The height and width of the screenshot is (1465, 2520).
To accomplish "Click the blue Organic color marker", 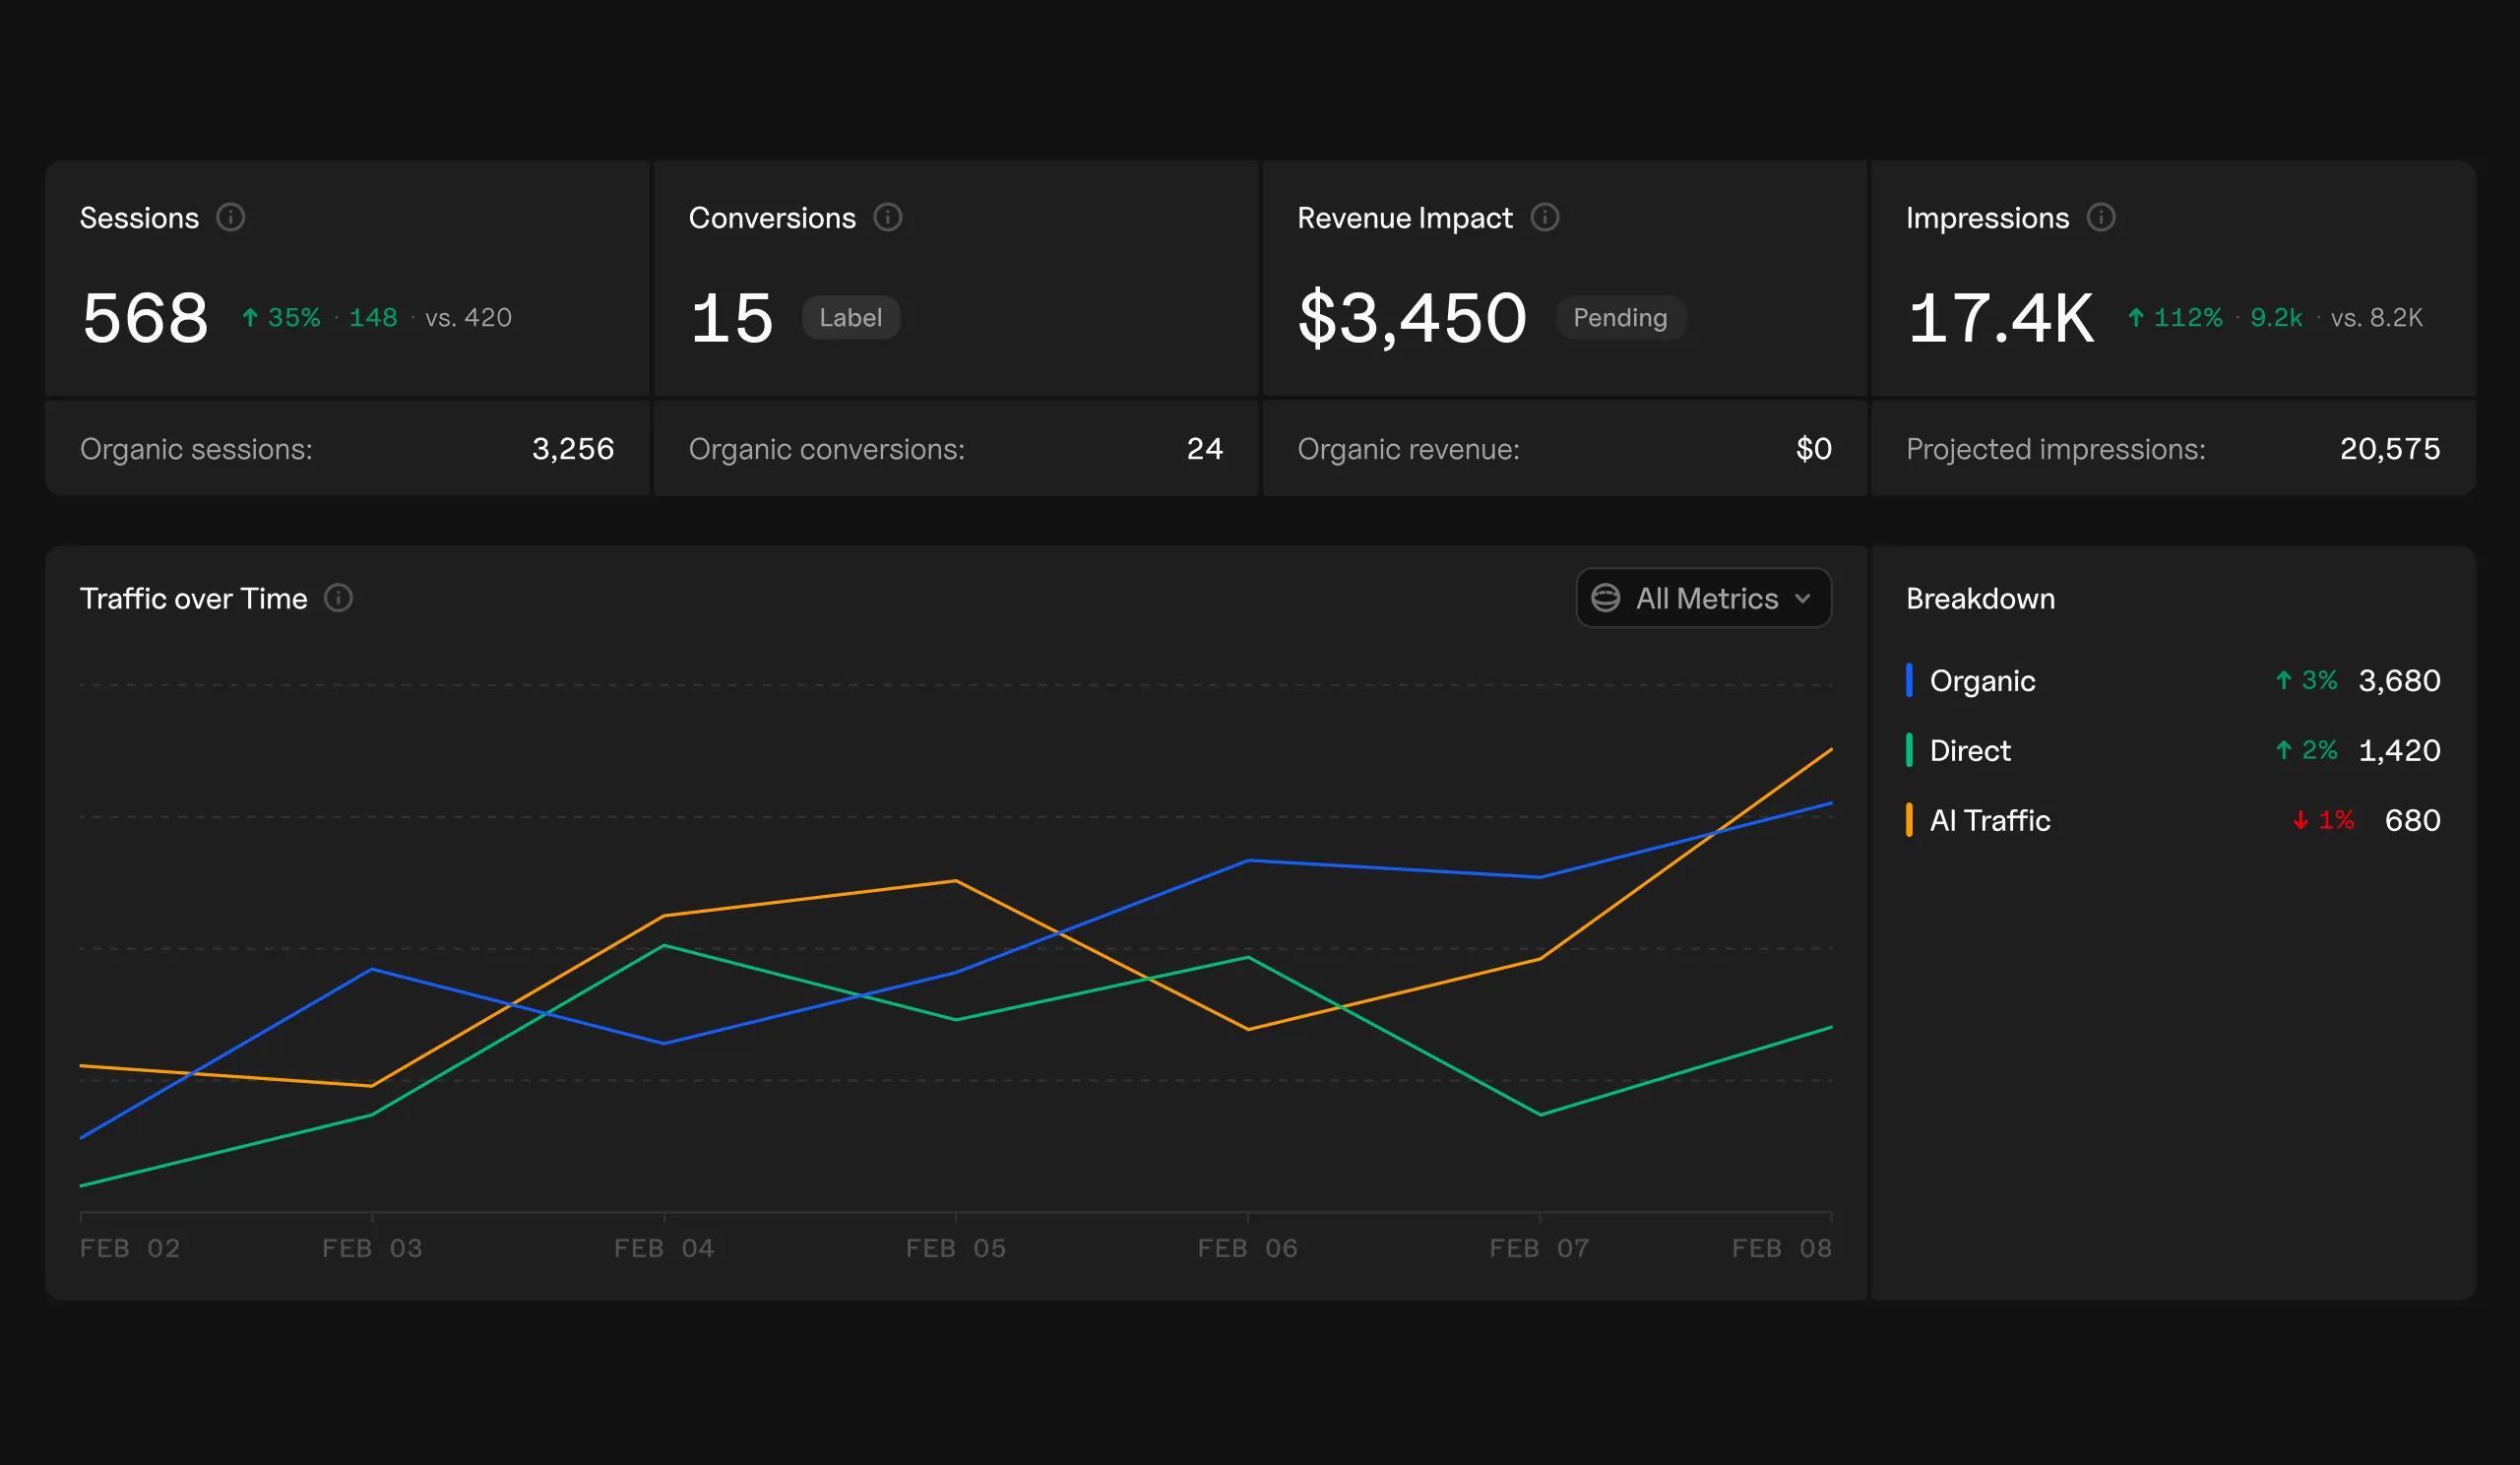I will [x=1910, y=680].
